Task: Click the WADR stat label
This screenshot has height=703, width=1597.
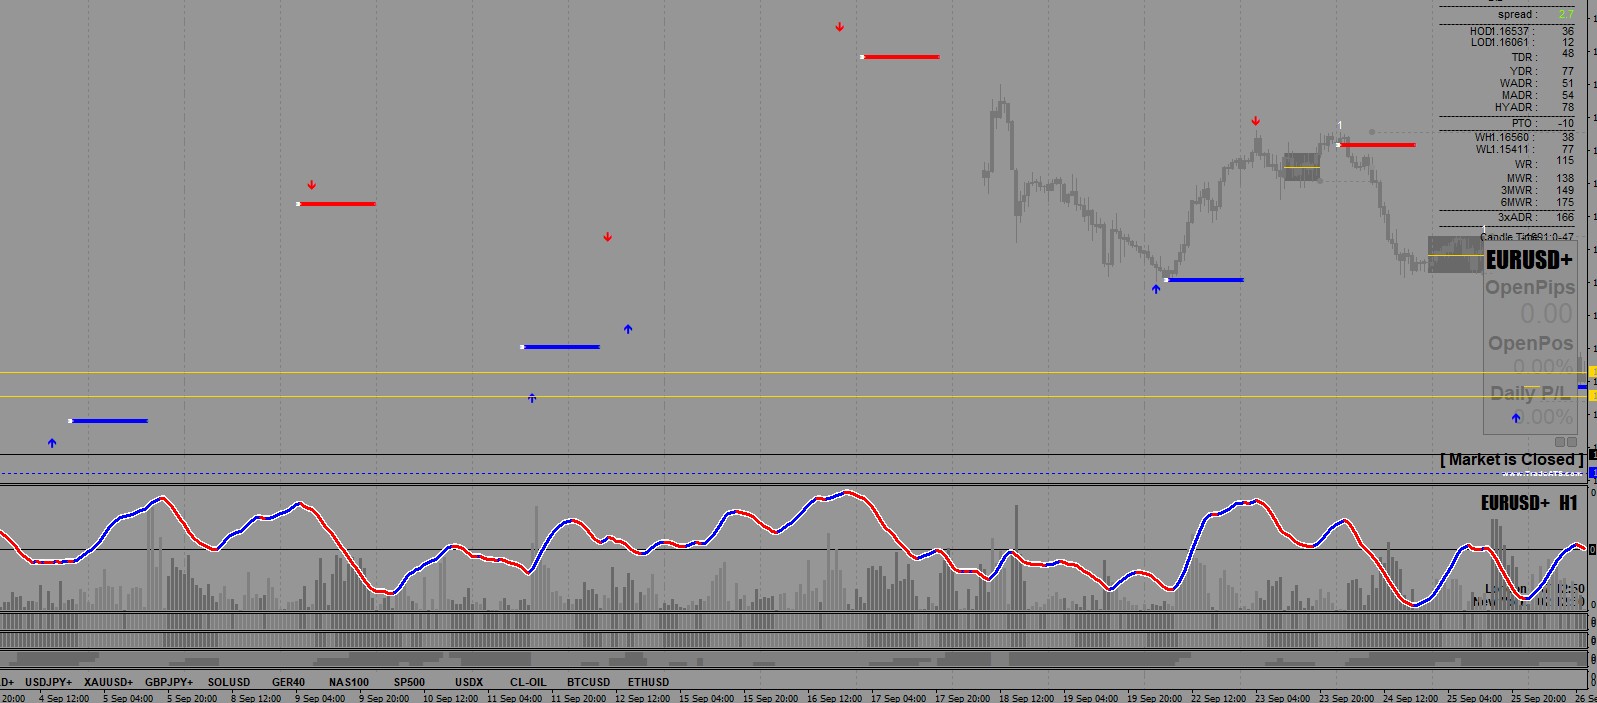Action: point(1517,84)
